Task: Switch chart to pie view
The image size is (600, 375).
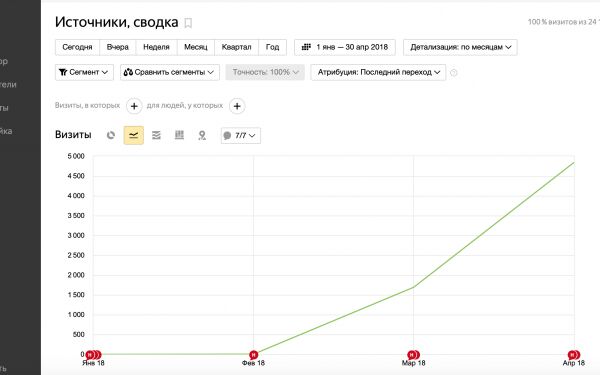Action: 111,135
